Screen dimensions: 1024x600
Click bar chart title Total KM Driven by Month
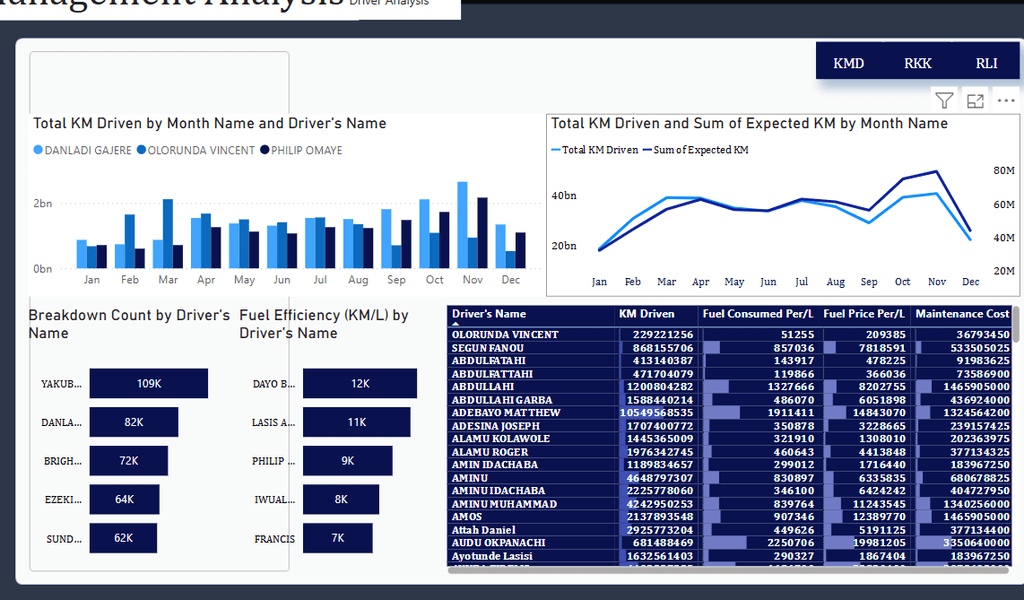pos(210,123)
